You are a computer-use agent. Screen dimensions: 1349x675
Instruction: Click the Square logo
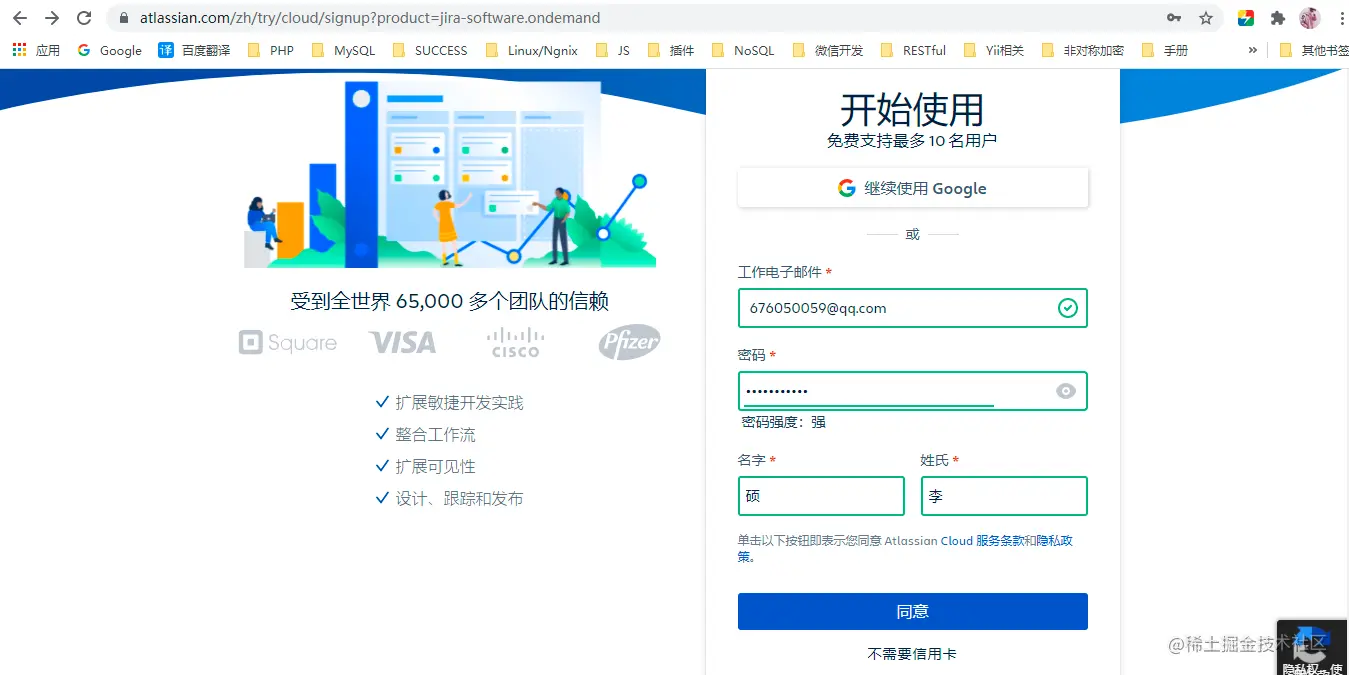tap(288, 343)
